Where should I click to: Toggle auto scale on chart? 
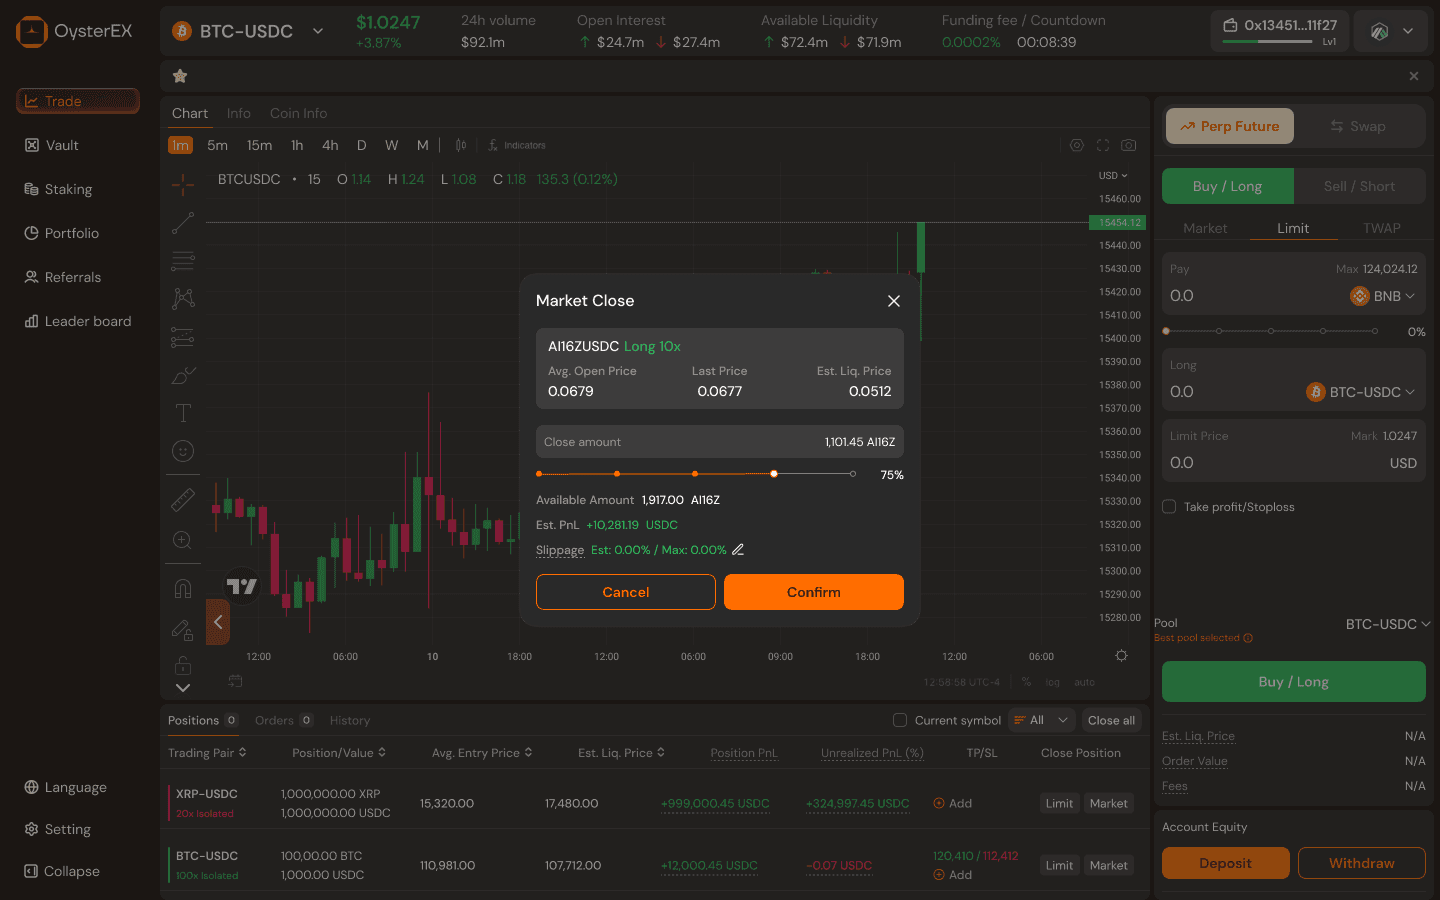click(1085, 682)
